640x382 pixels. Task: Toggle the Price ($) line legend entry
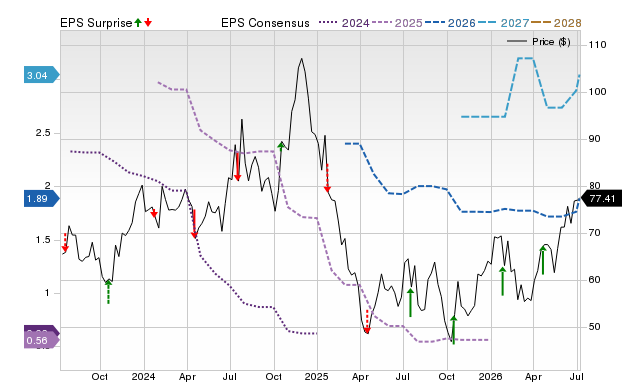(539, 42)
